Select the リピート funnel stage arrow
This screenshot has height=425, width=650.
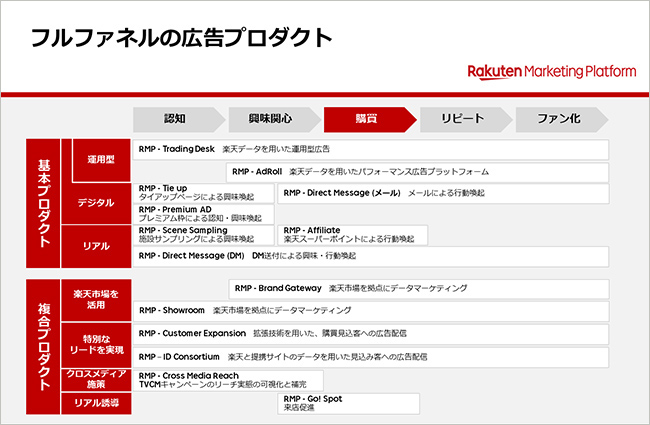point(466,119)
